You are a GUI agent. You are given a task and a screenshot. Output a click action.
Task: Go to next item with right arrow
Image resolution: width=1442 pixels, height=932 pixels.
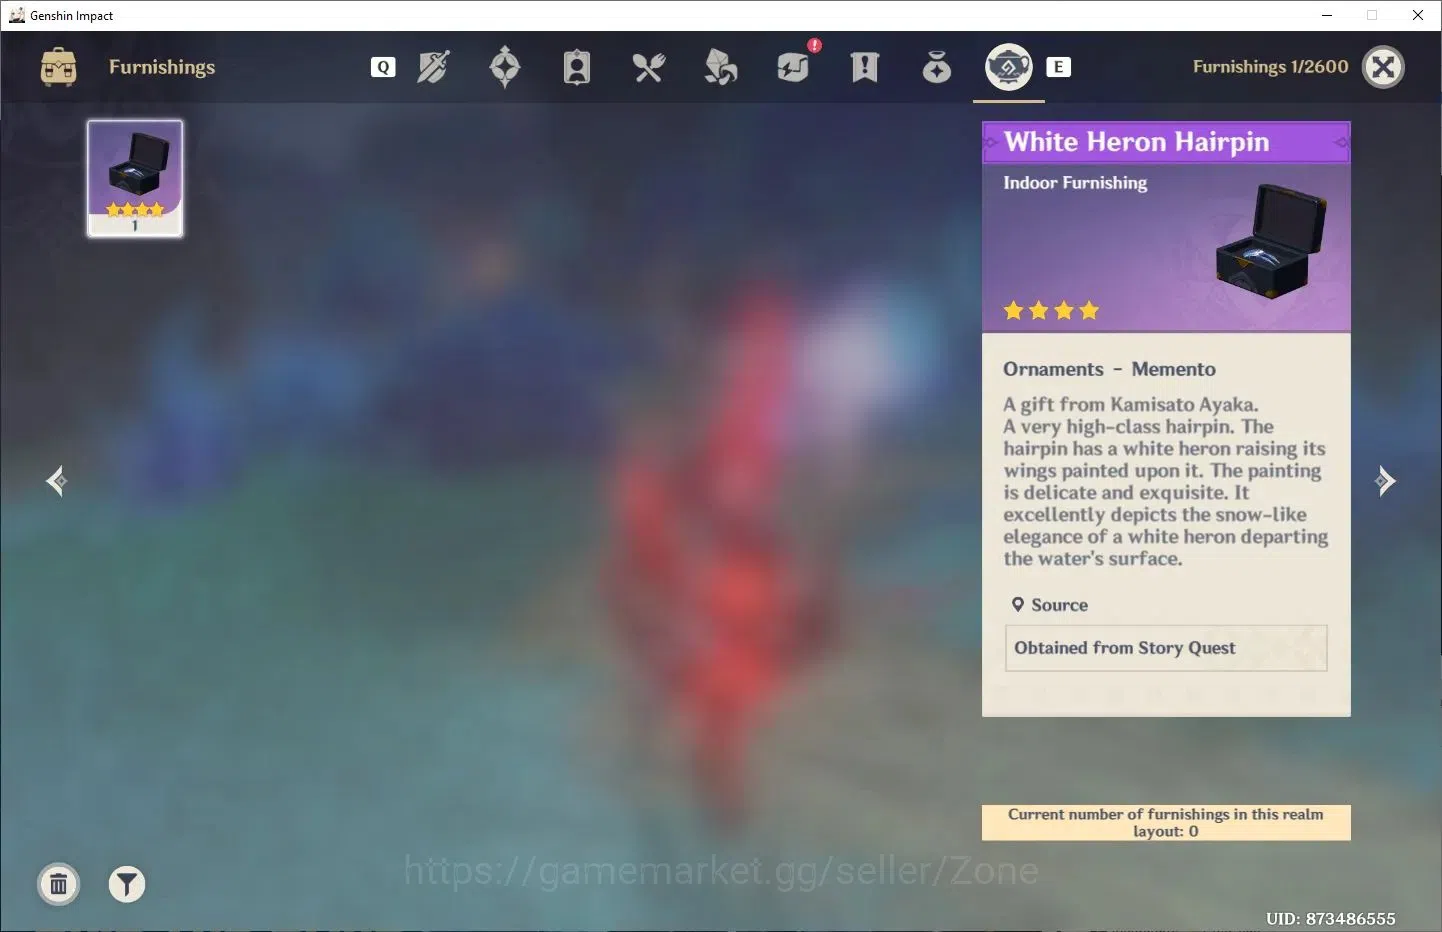[1385, 481]
